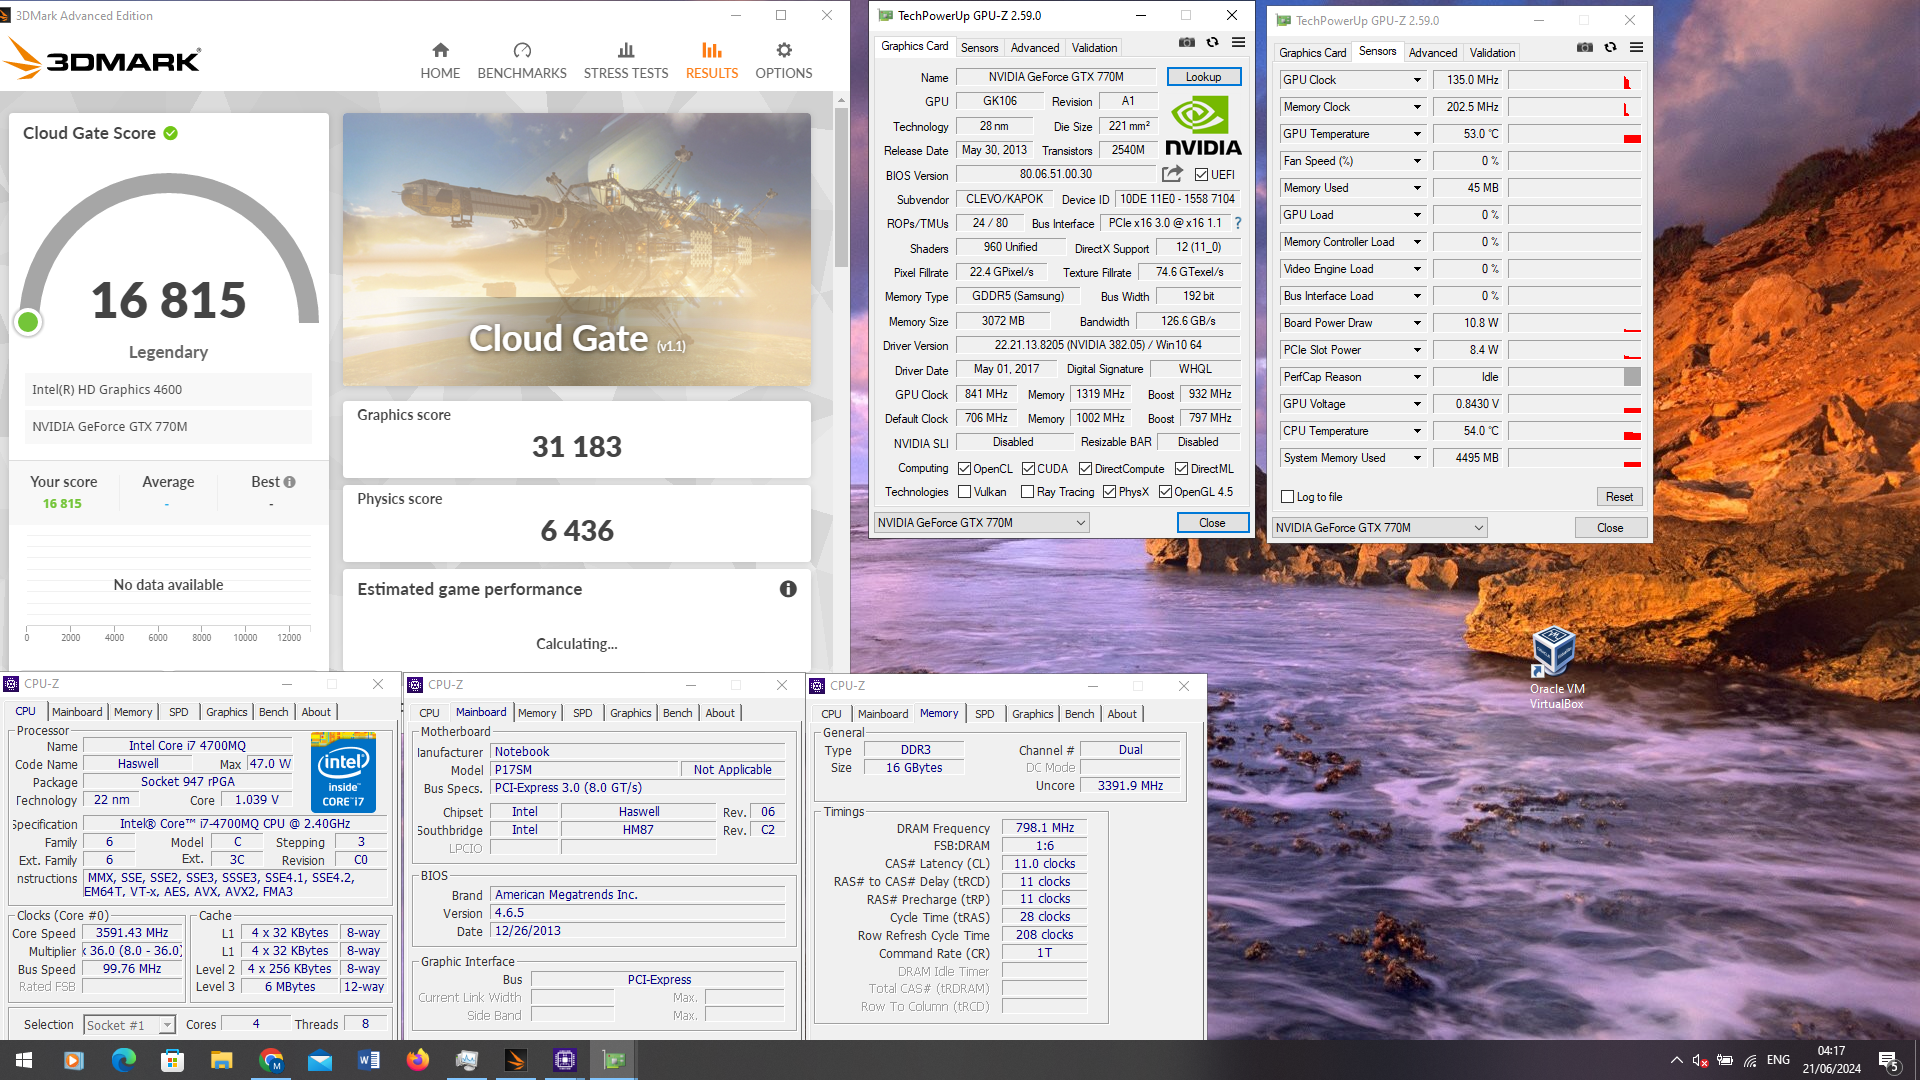Screen dimensions: 1920x1080
Task: Click Reset button in GPU-Z Sensors window
Action: (x=1619, y=497)
